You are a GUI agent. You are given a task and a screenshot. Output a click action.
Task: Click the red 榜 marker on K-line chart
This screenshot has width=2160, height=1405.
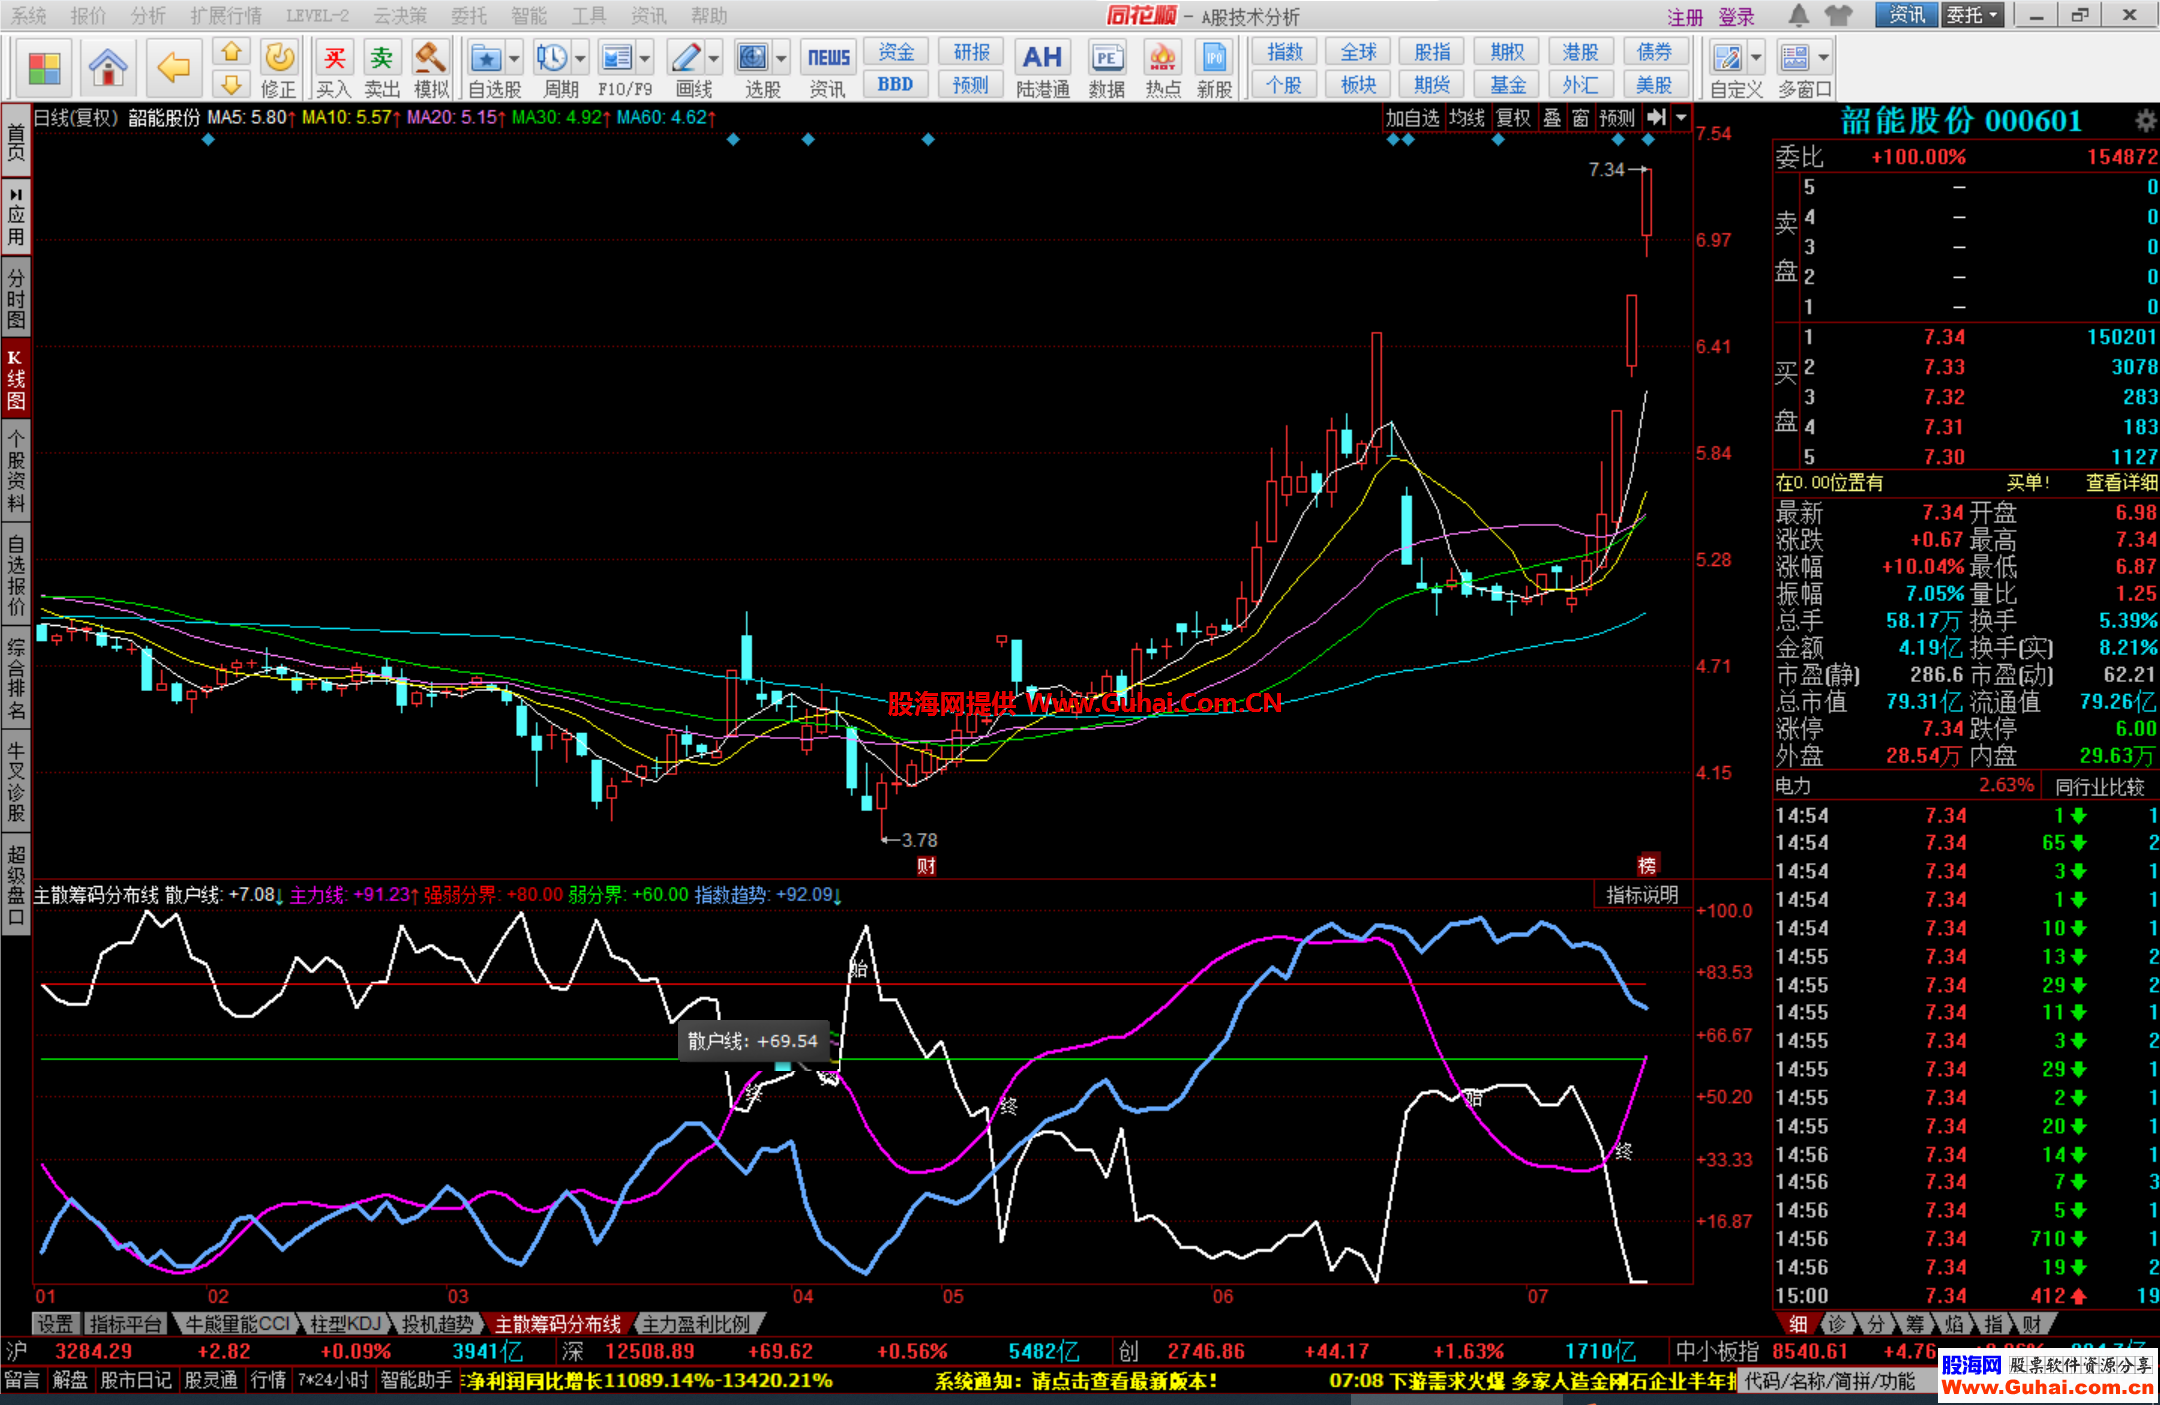1647,866
